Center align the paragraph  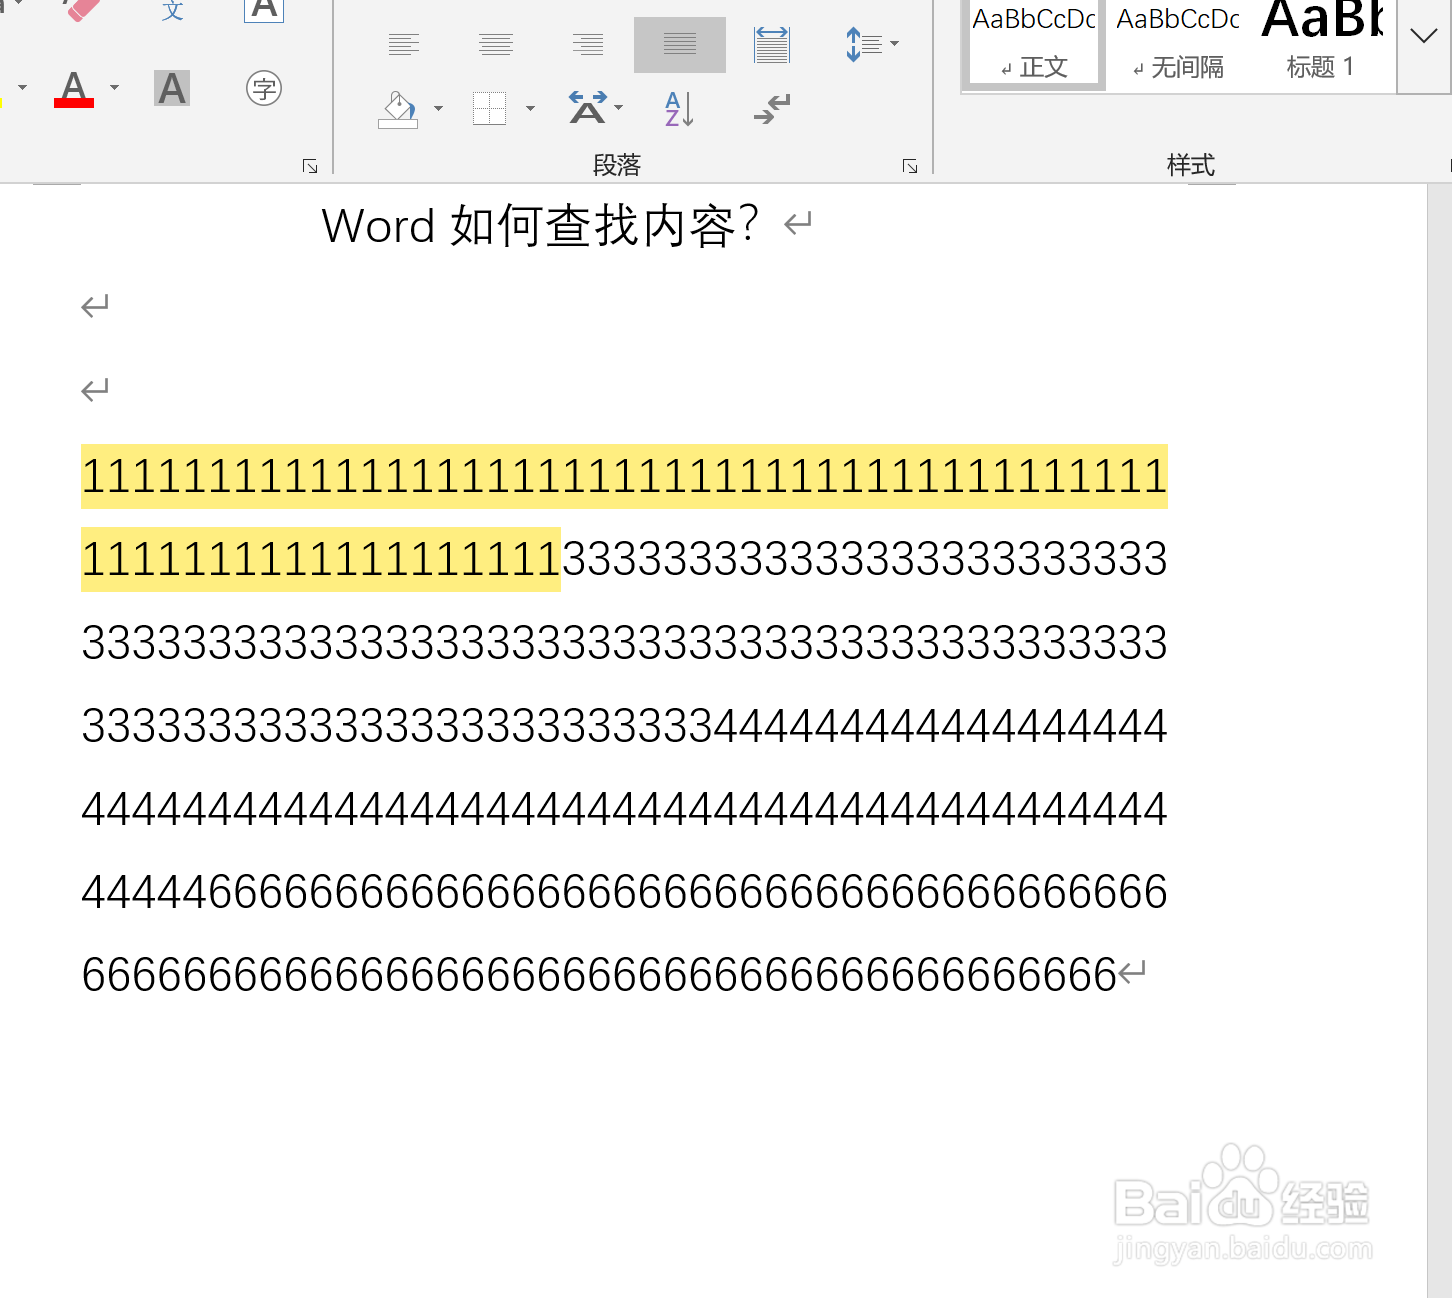[x=496, y=44]
